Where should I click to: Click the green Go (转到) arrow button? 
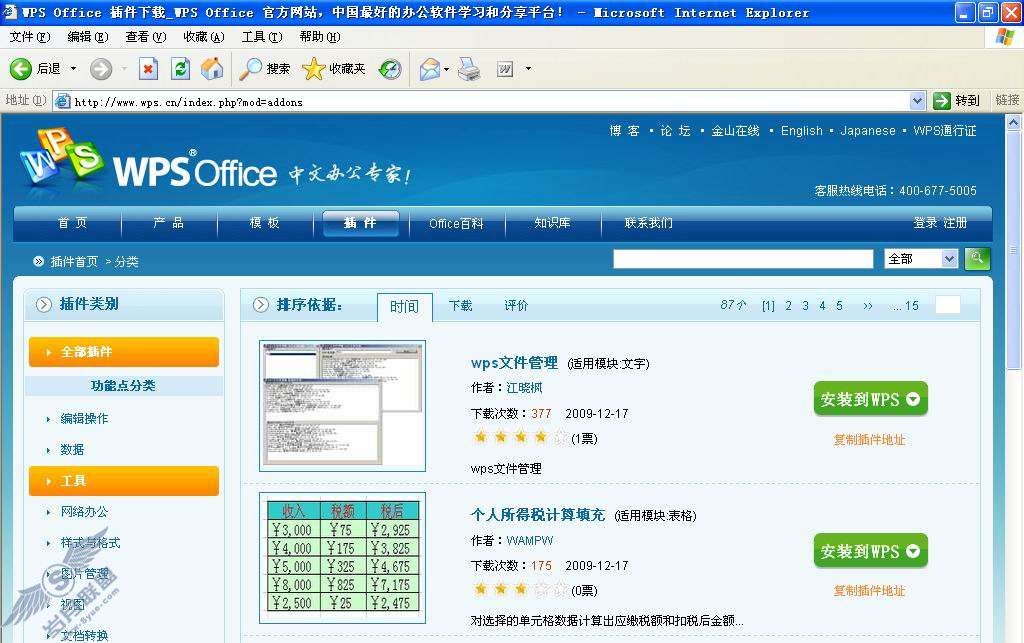(x=957, y=101)
